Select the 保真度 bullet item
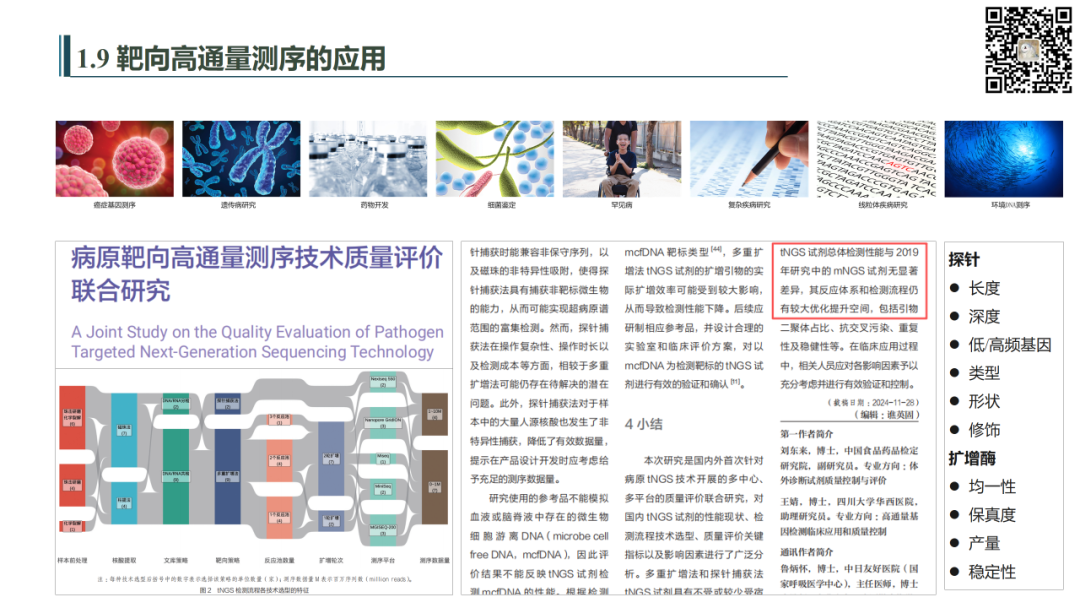The image size is (1080, 608). tap(991, 515)
